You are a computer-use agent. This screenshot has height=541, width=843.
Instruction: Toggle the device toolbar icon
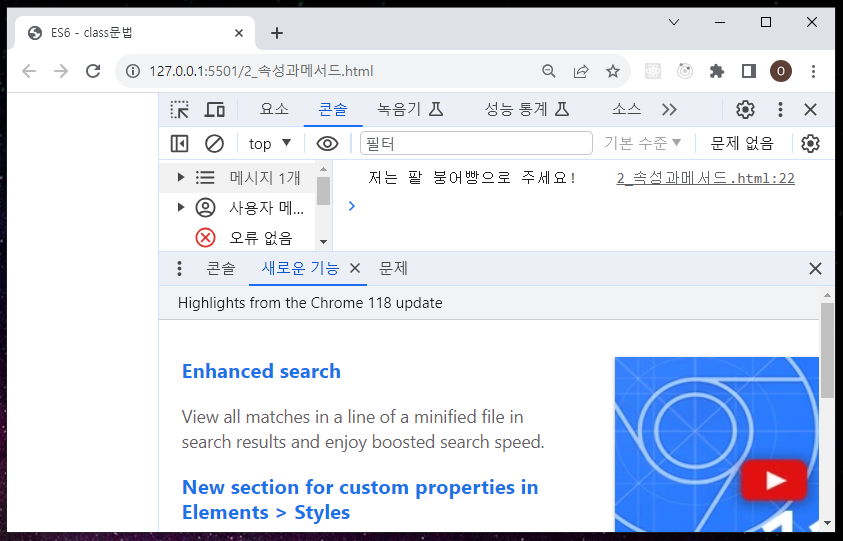215,110
